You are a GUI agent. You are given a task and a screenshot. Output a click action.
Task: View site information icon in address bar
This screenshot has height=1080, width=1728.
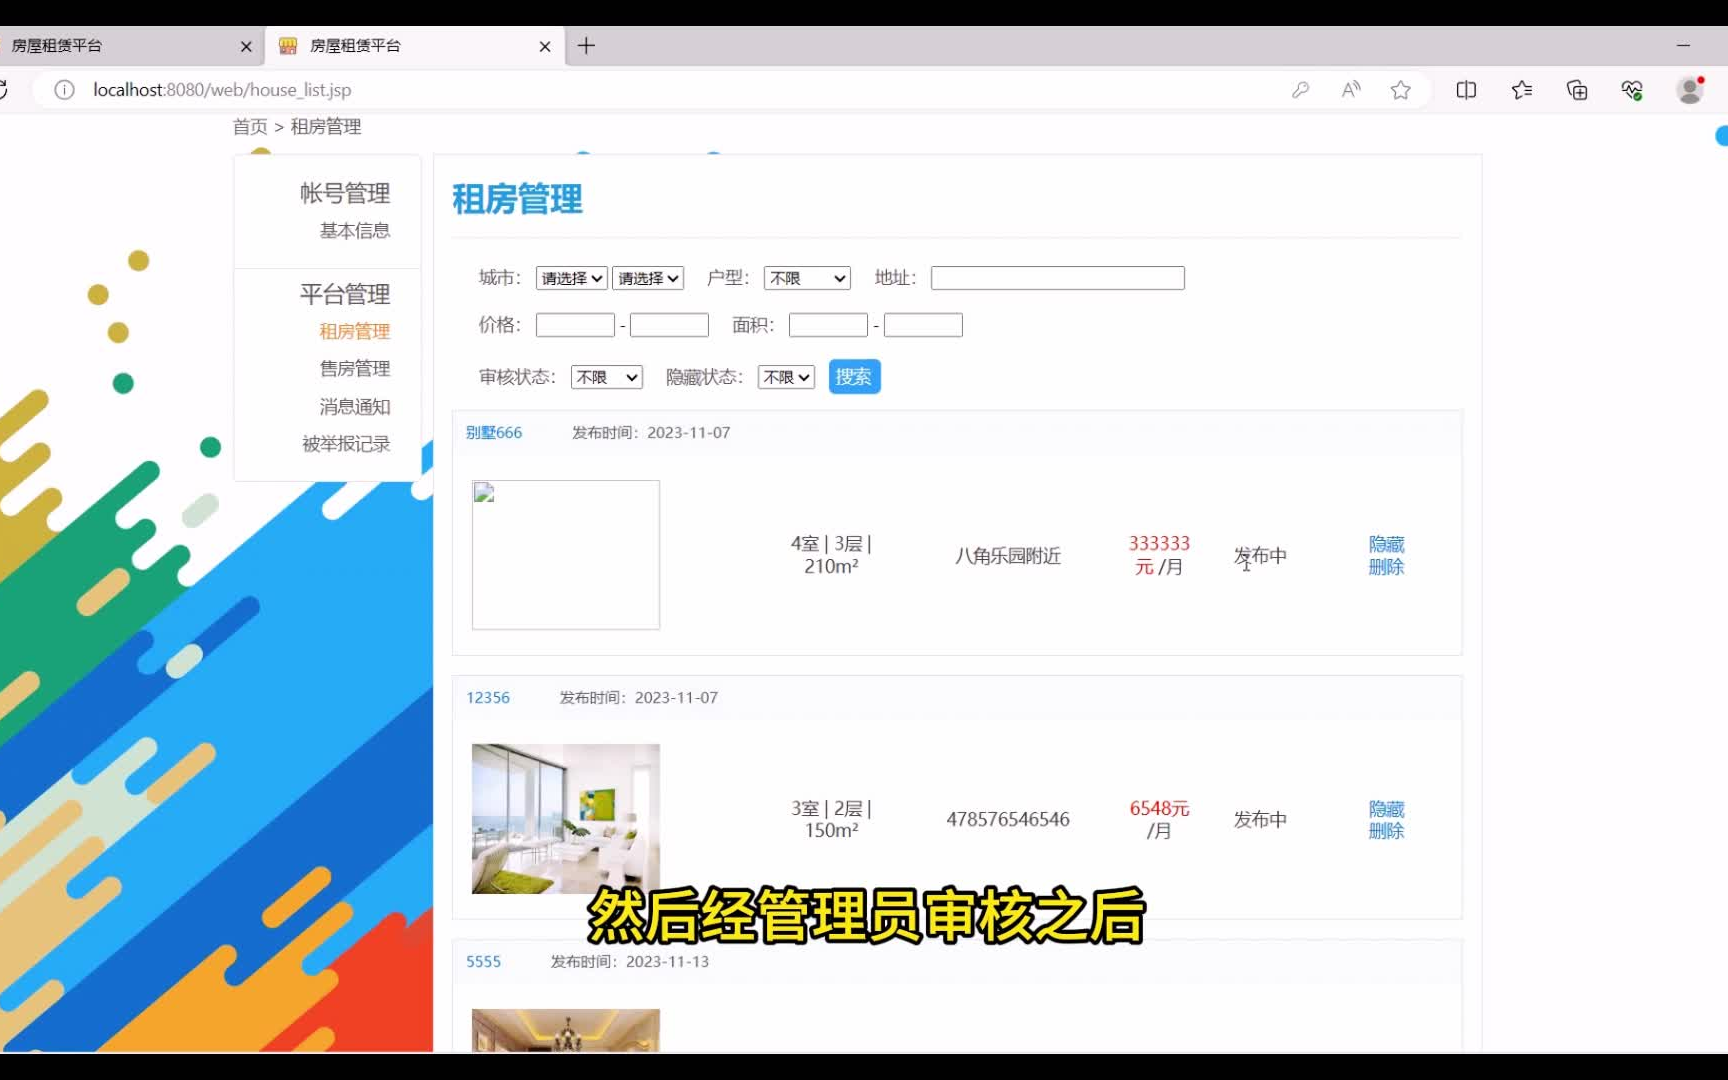(64, 90)
